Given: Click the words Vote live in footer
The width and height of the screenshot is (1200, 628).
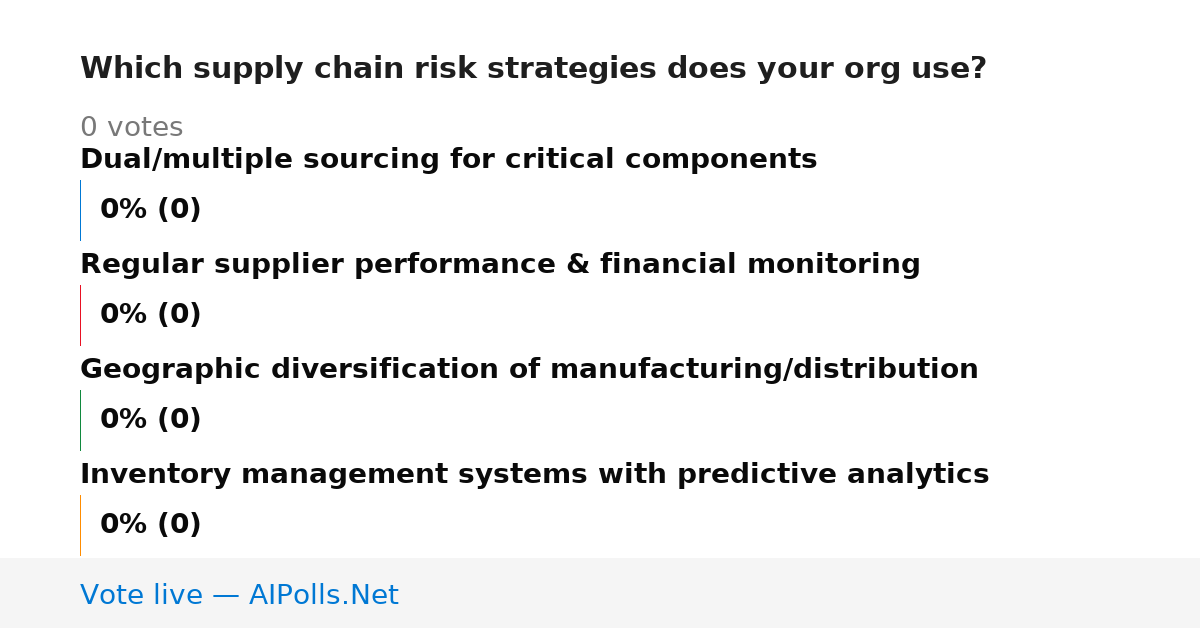Looking at the screenshot, I should (141, 595).
